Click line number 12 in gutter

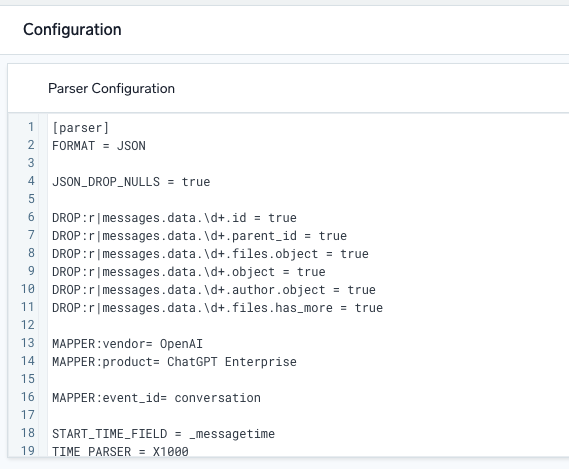coord(28,325)
